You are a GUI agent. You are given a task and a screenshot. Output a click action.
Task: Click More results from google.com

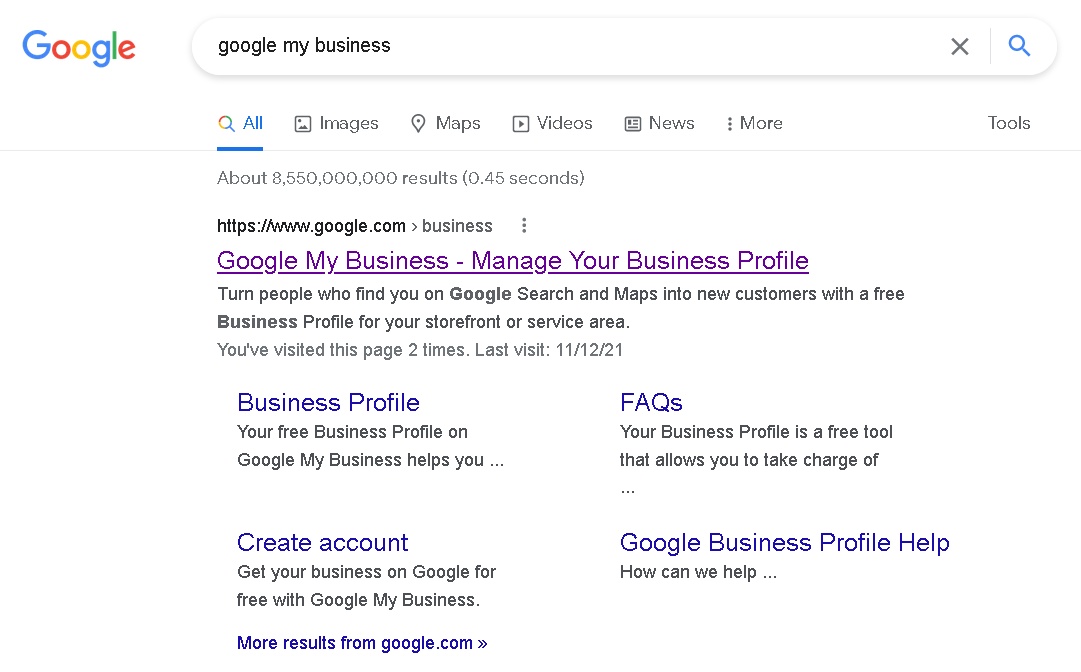pyautogui.click(x=362, y=643)
